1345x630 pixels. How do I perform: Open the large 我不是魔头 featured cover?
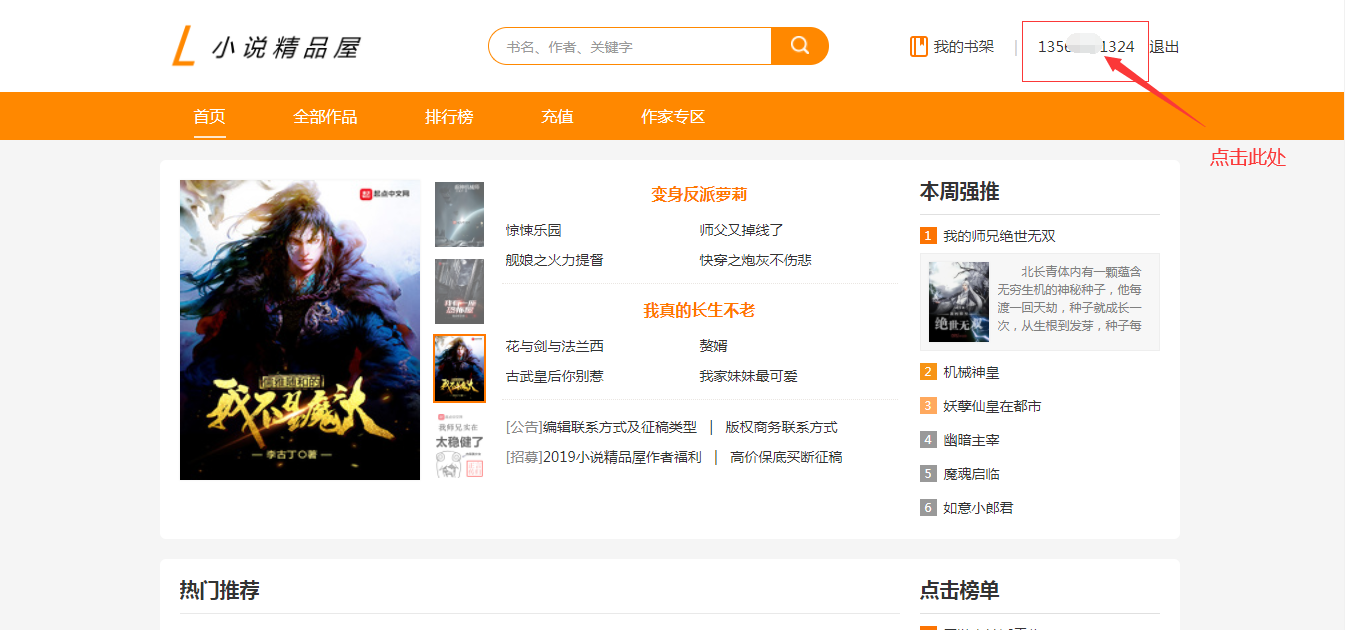point(299,330)
